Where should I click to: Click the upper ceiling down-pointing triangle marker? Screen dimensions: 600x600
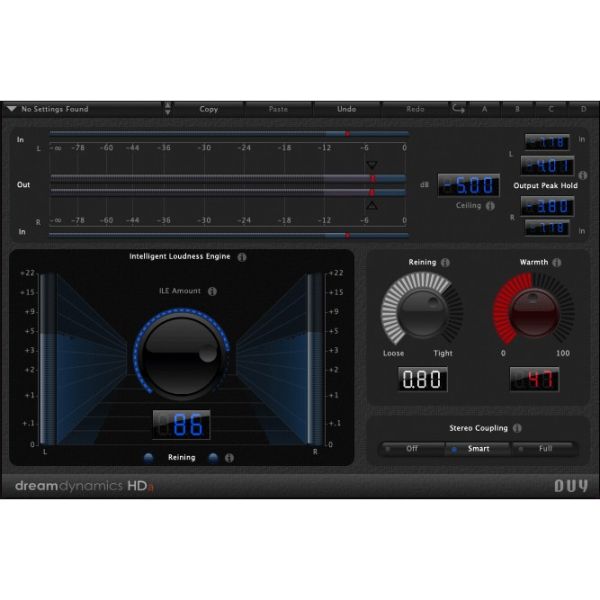pos(372,165)
